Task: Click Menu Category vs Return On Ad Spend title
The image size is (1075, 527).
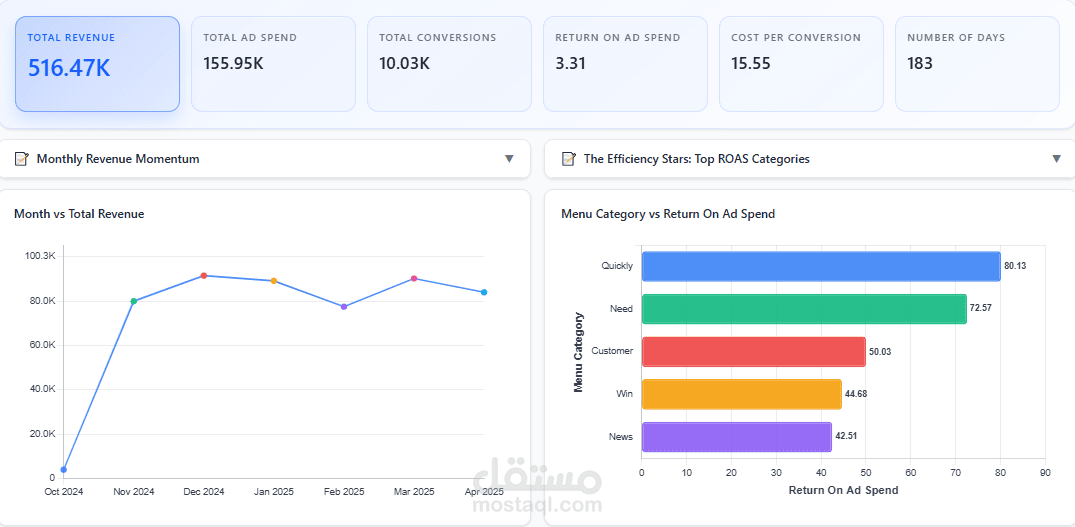Action: 668,214
